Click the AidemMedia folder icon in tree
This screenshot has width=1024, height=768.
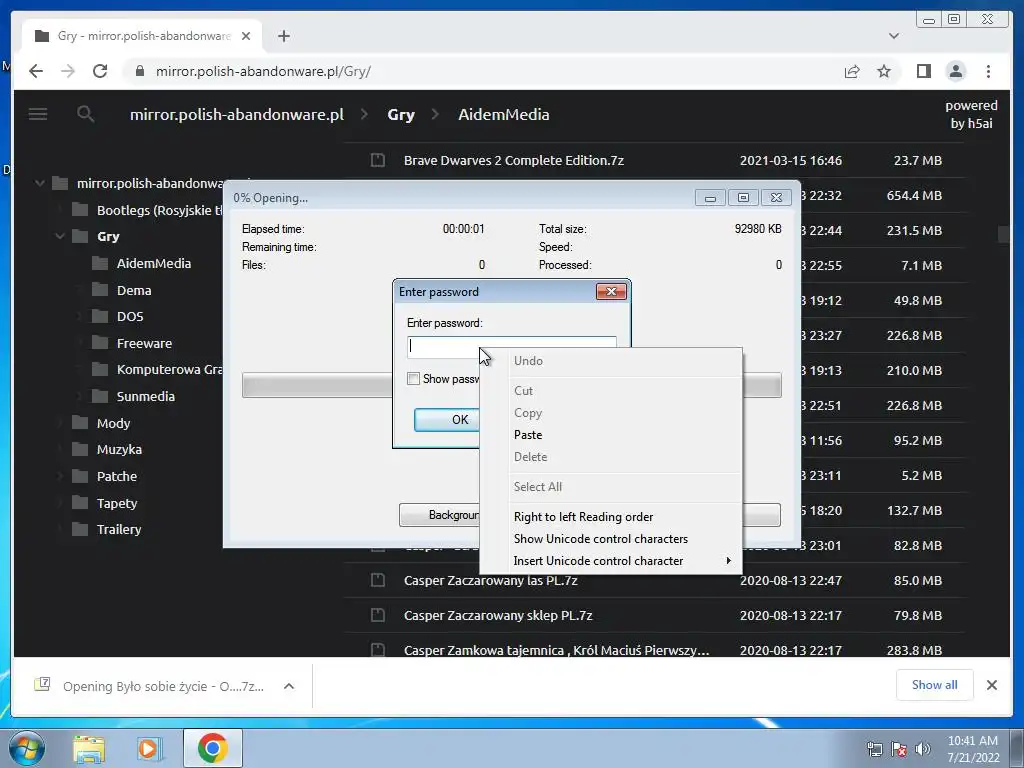100,263
